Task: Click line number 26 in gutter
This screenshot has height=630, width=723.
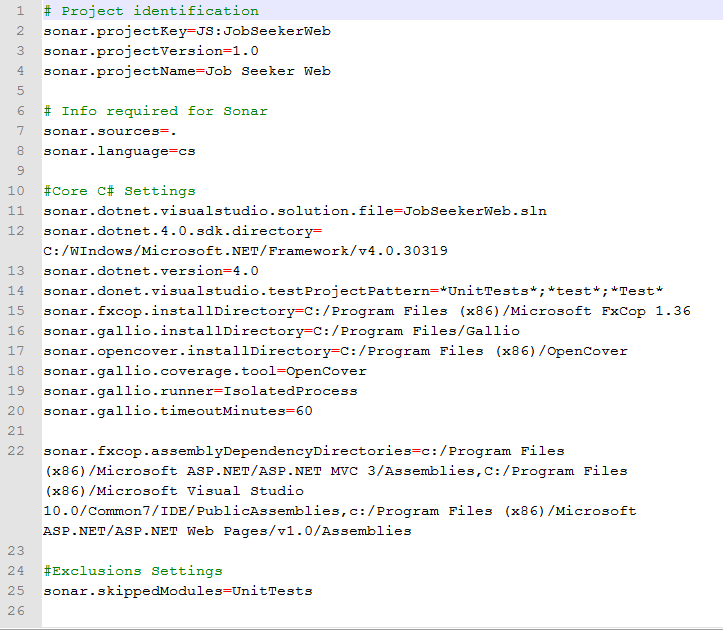Action: click(x=16, y=611)
